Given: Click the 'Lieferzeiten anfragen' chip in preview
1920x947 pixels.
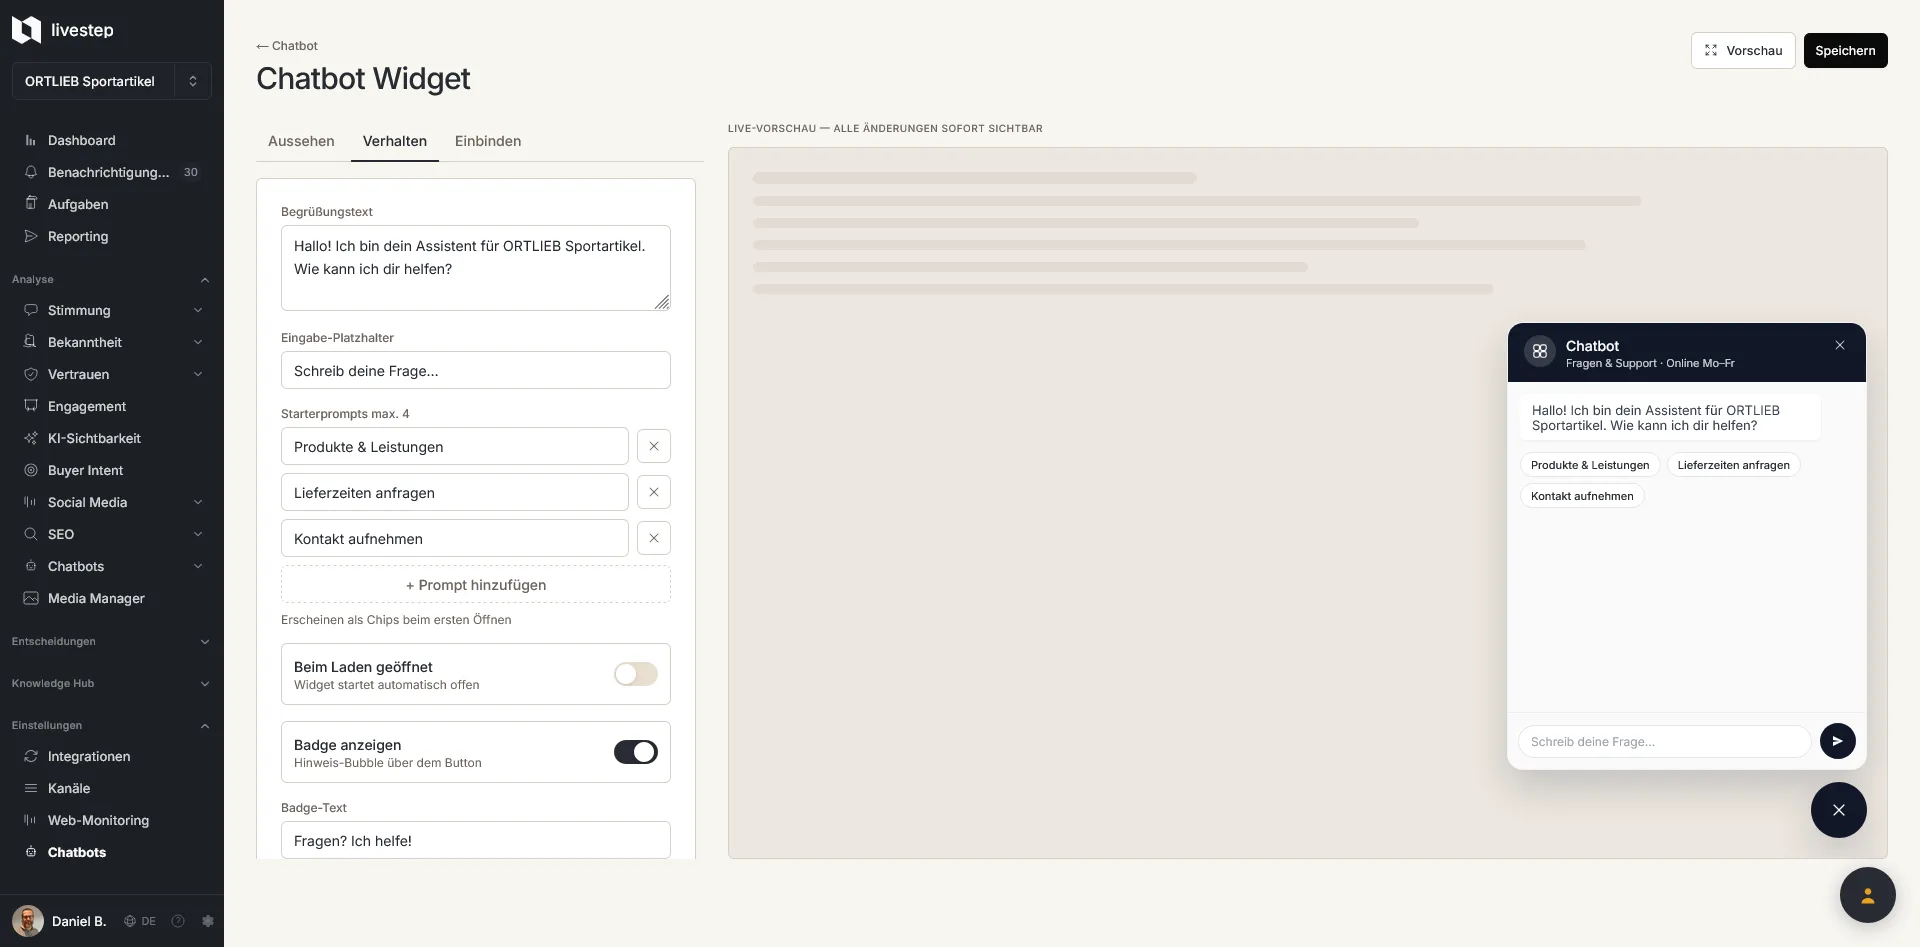Looking at the screenshot, I should (x=1733, y=465).
